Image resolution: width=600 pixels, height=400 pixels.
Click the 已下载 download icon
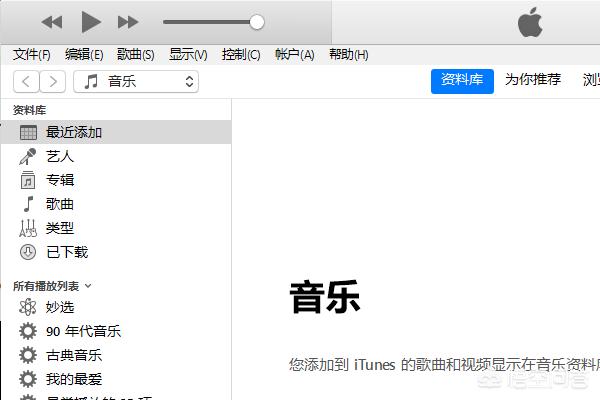(28, 252)
